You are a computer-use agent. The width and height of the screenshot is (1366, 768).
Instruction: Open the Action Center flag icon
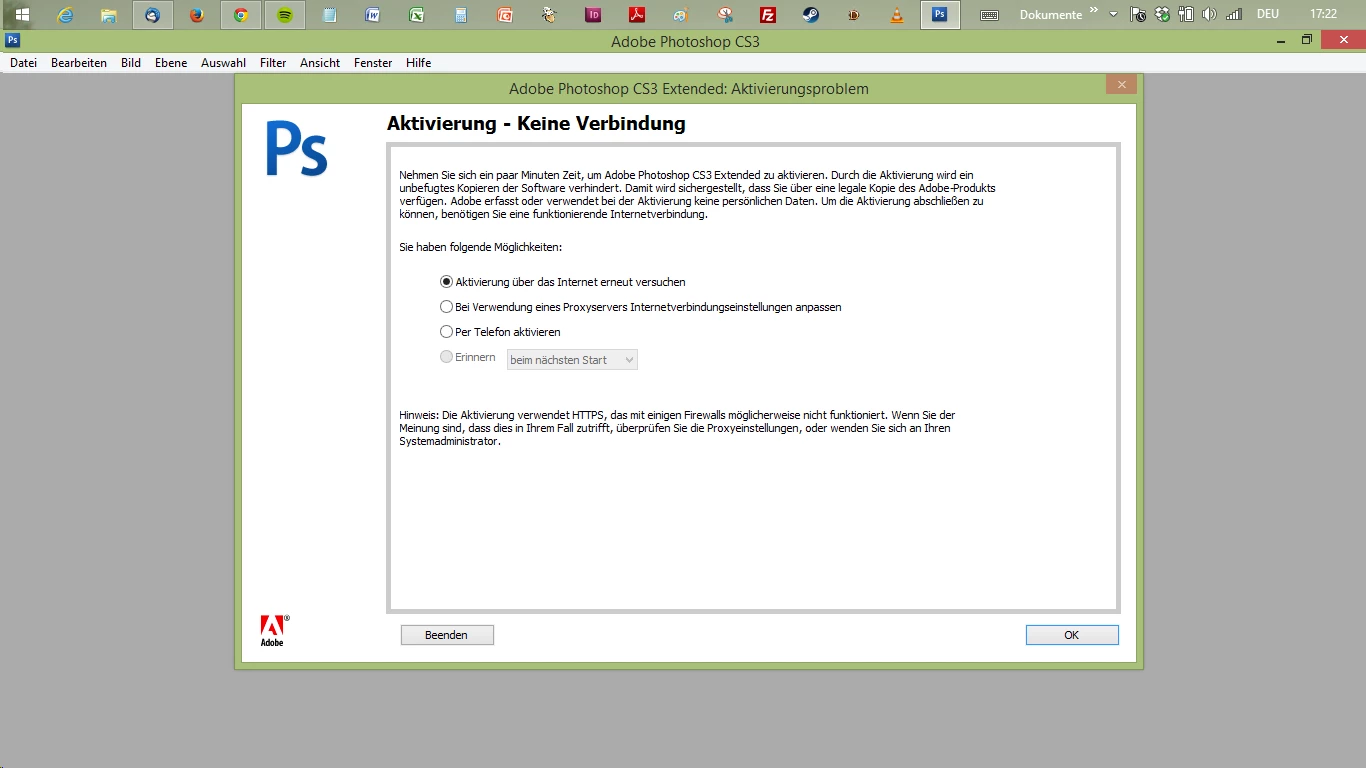coord(1138,15)
